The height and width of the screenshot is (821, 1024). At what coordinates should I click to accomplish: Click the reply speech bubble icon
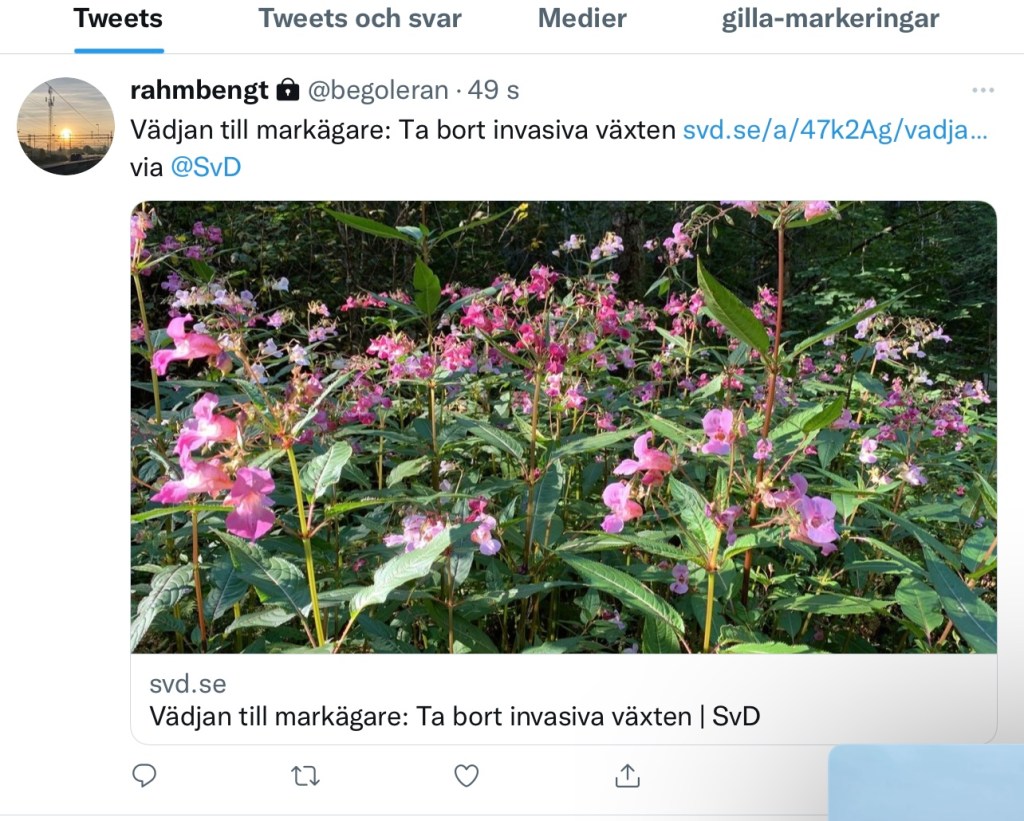pos(144,775)
